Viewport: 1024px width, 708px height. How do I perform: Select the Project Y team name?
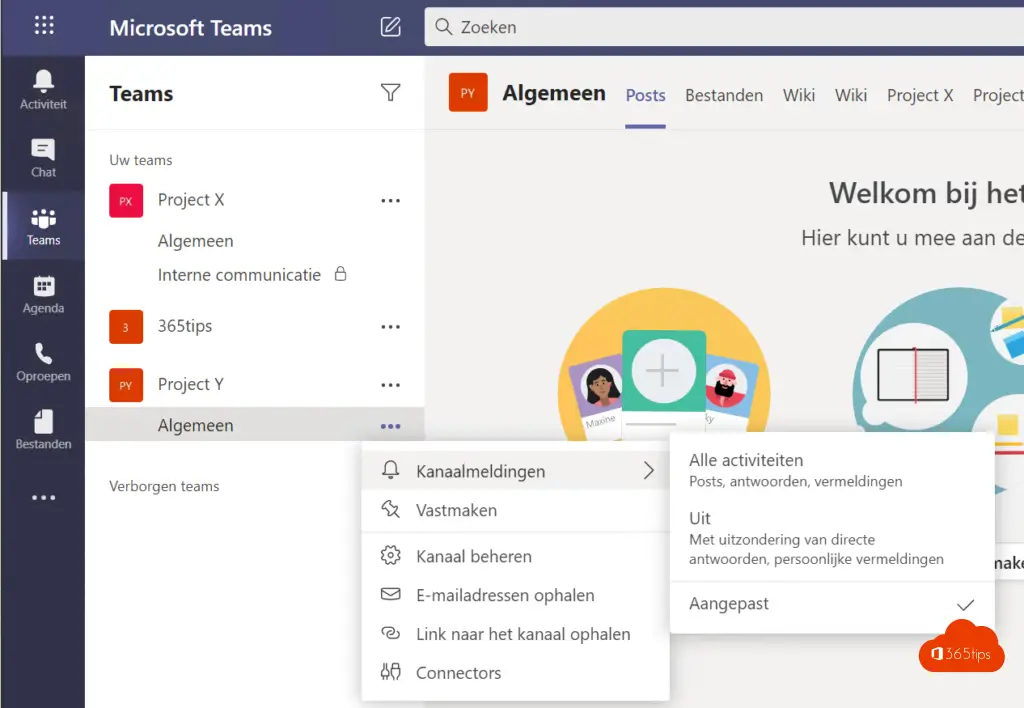pyautogui.click(x=191, y=384)
